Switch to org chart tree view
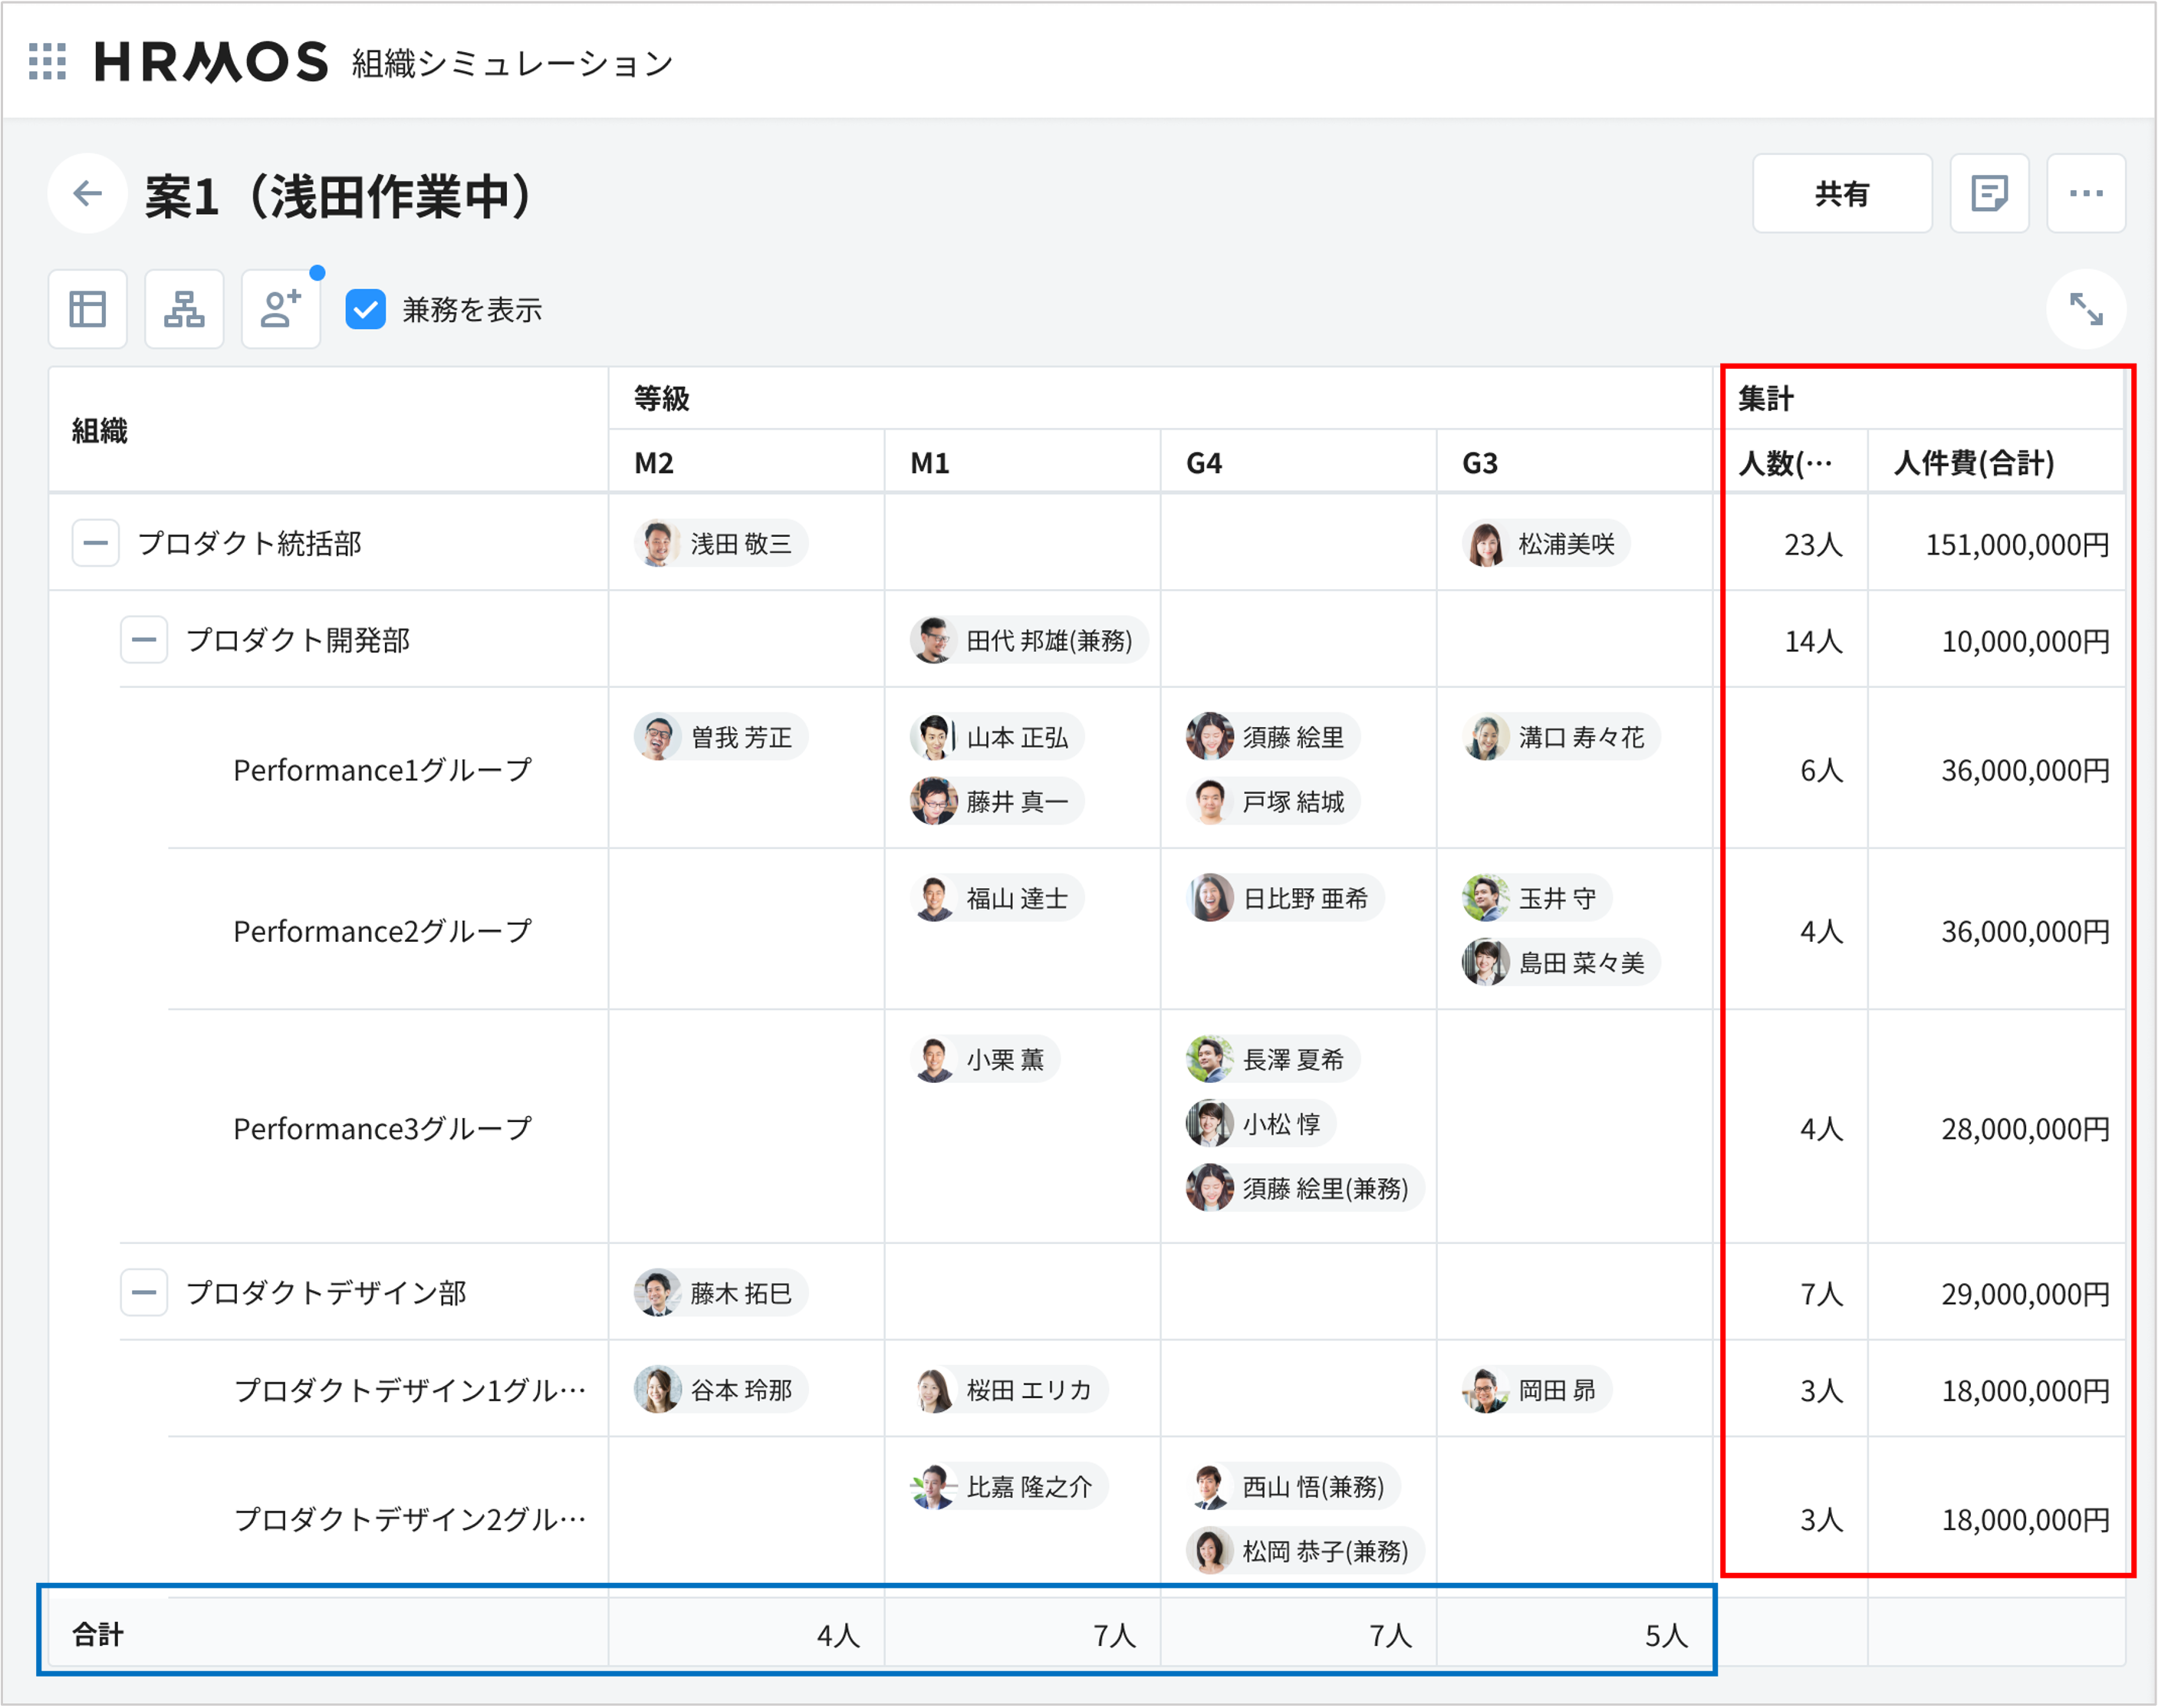 click(184, 309)
